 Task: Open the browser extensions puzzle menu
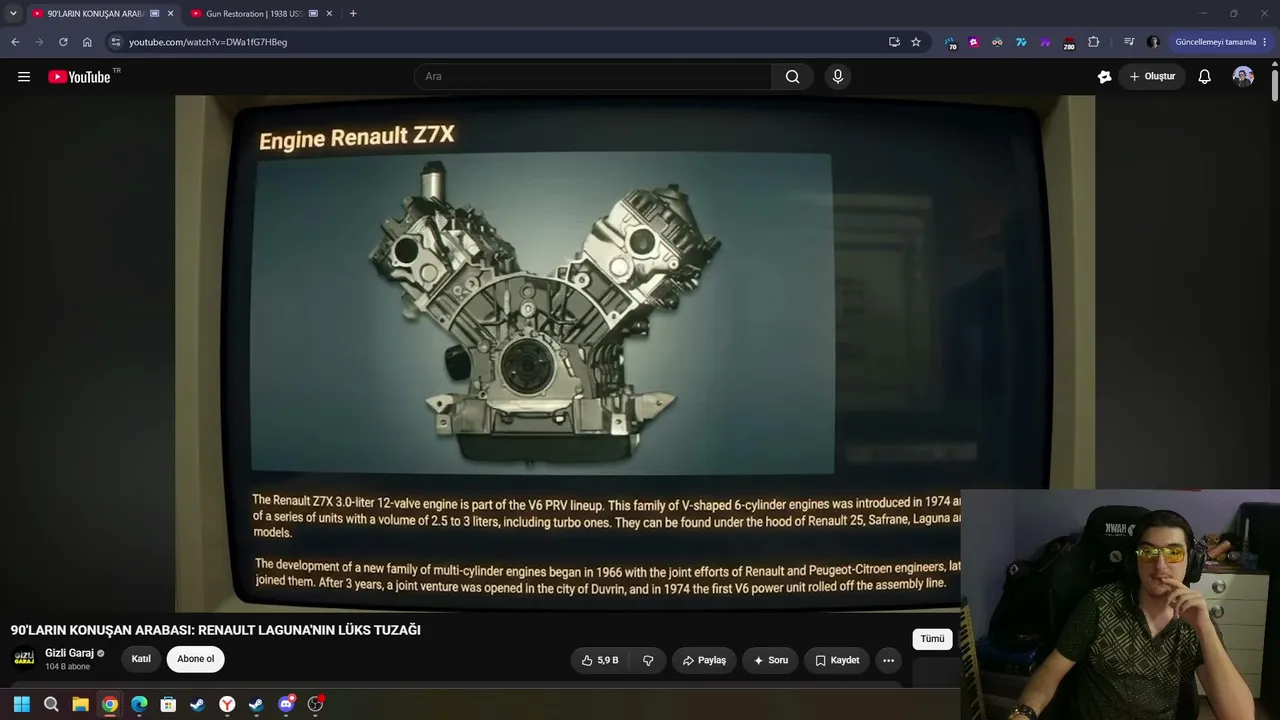pyautogui.click(x=1093, y=42)
